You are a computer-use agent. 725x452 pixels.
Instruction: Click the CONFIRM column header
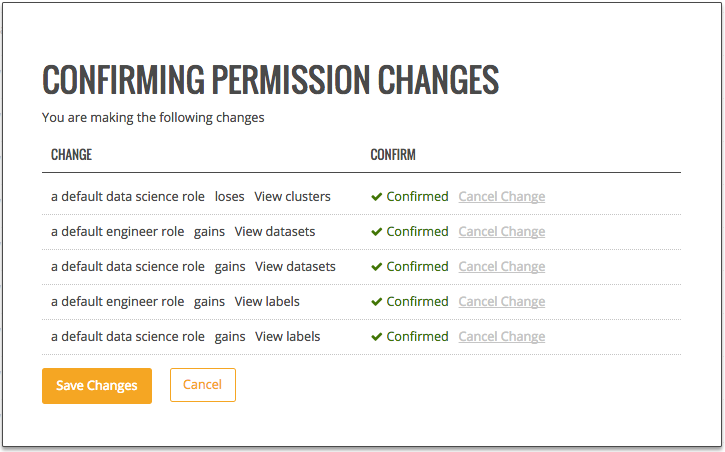[393, 155]
